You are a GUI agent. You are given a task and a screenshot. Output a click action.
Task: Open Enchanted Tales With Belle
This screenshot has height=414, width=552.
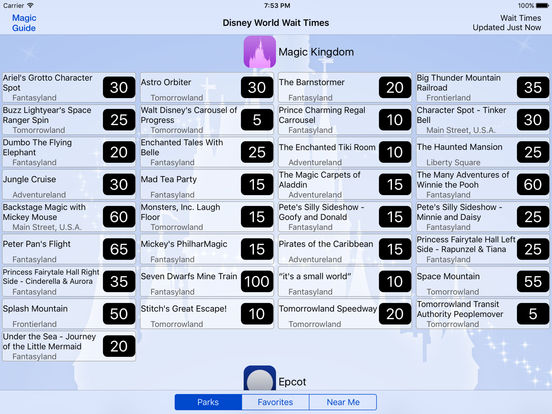[207, 152]
